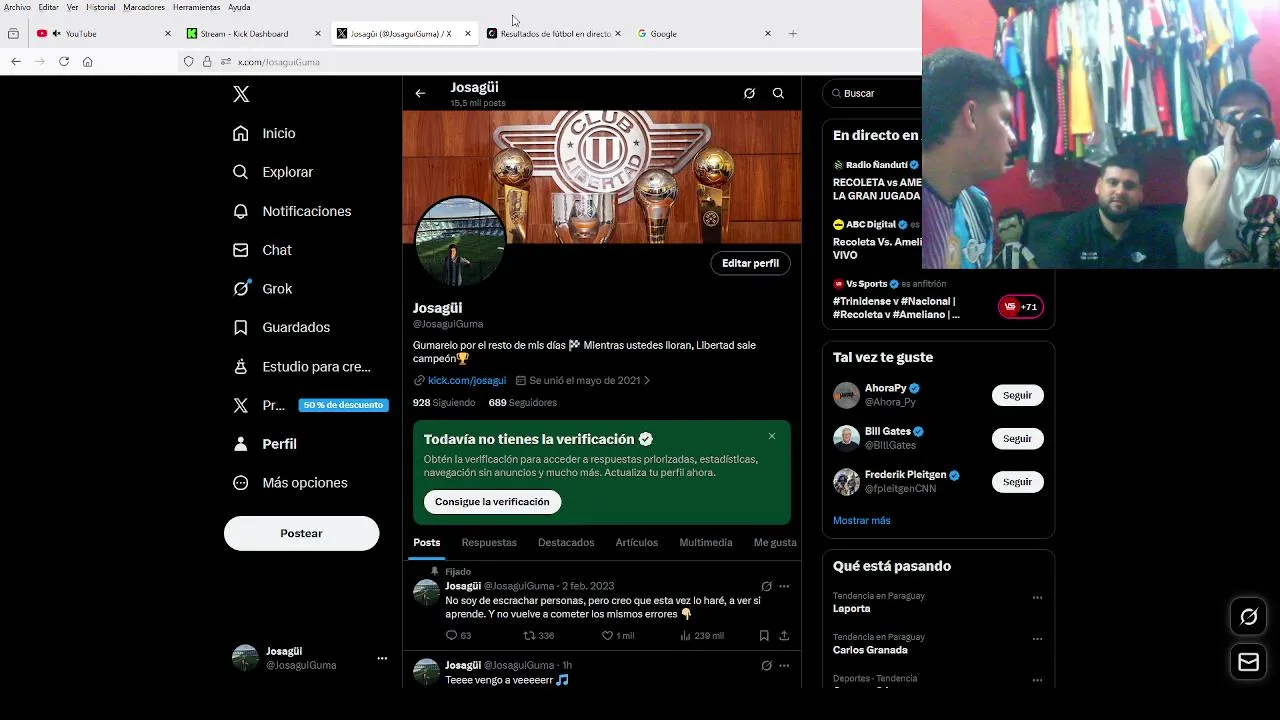Click Consigue la verificación button

(492, 502)
